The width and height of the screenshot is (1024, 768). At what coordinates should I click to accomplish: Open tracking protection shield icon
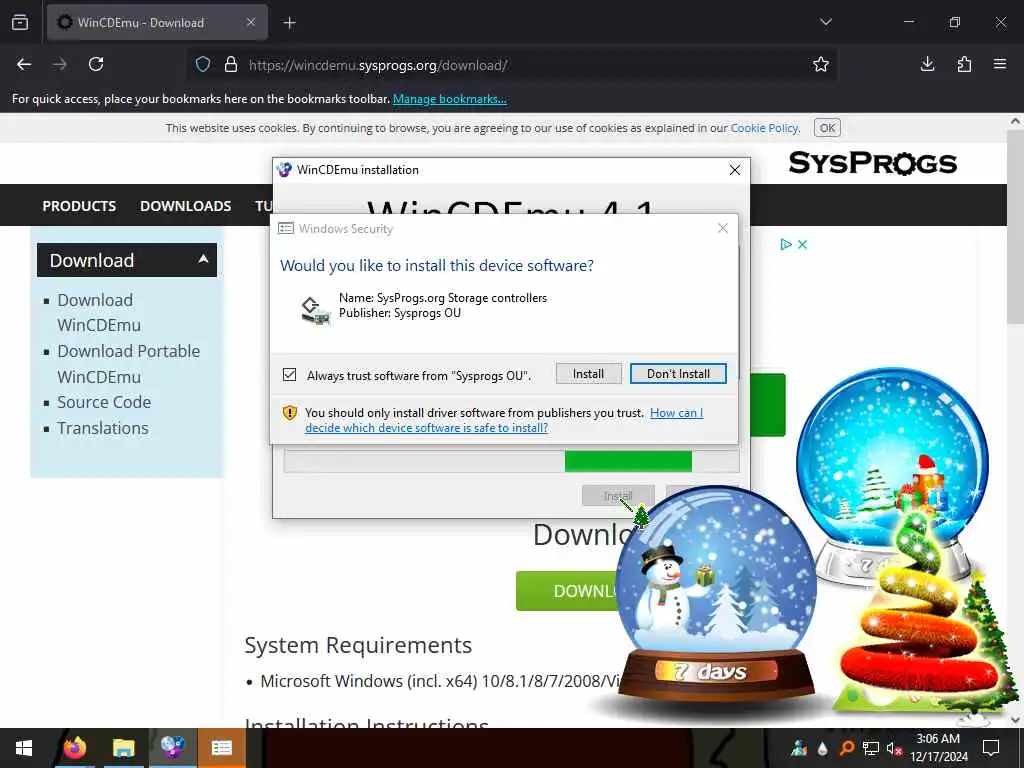203,65
